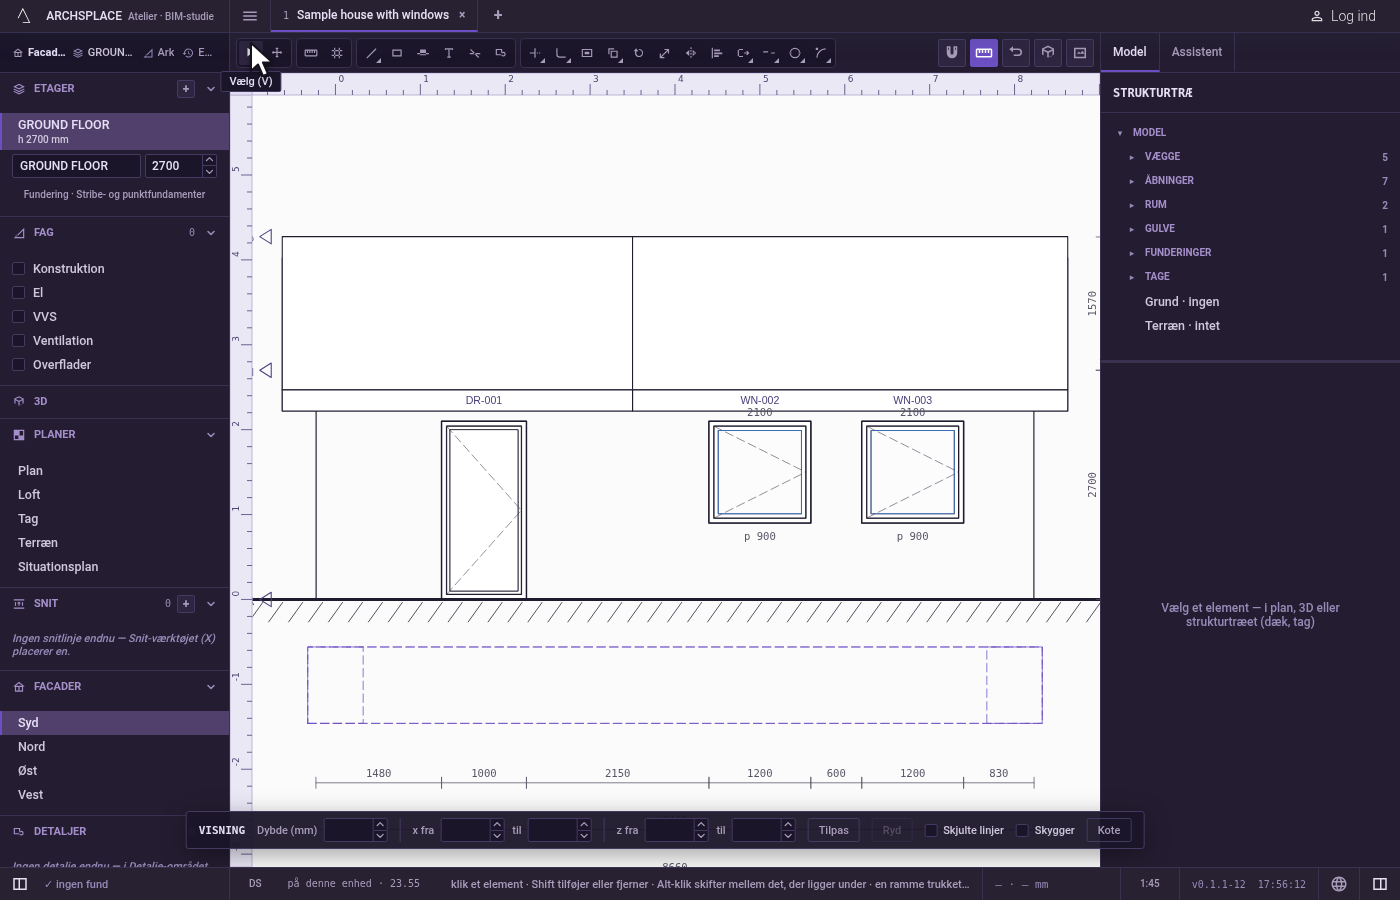Add a new tab with plus button

498,15
